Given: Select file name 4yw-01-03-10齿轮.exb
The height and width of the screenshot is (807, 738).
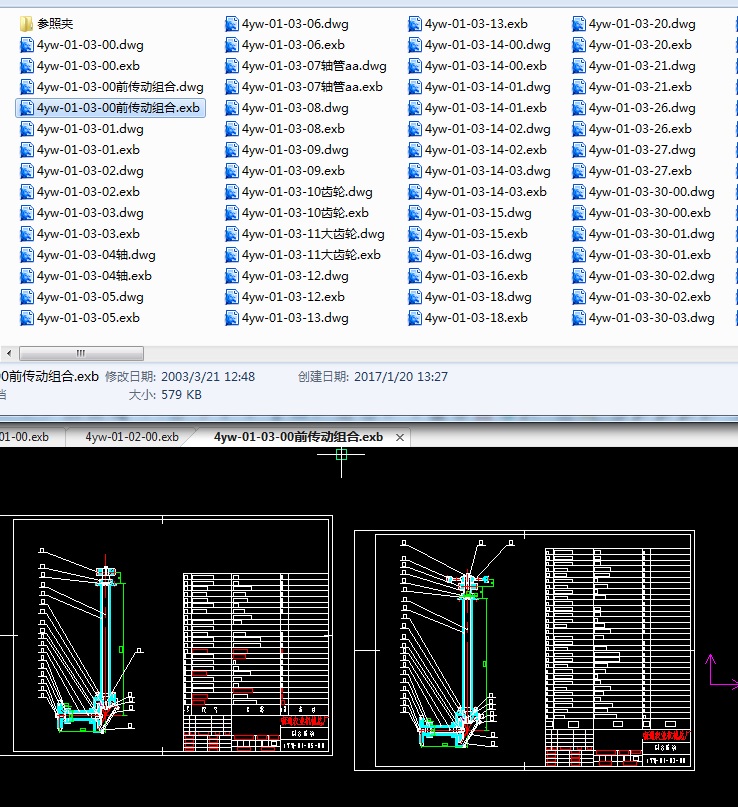Looking at the screenshot, I should [x=305, y=213].
